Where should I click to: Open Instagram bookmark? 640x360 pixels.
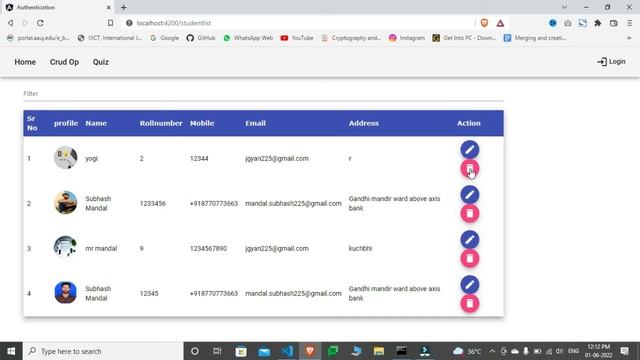pos(407,38)
